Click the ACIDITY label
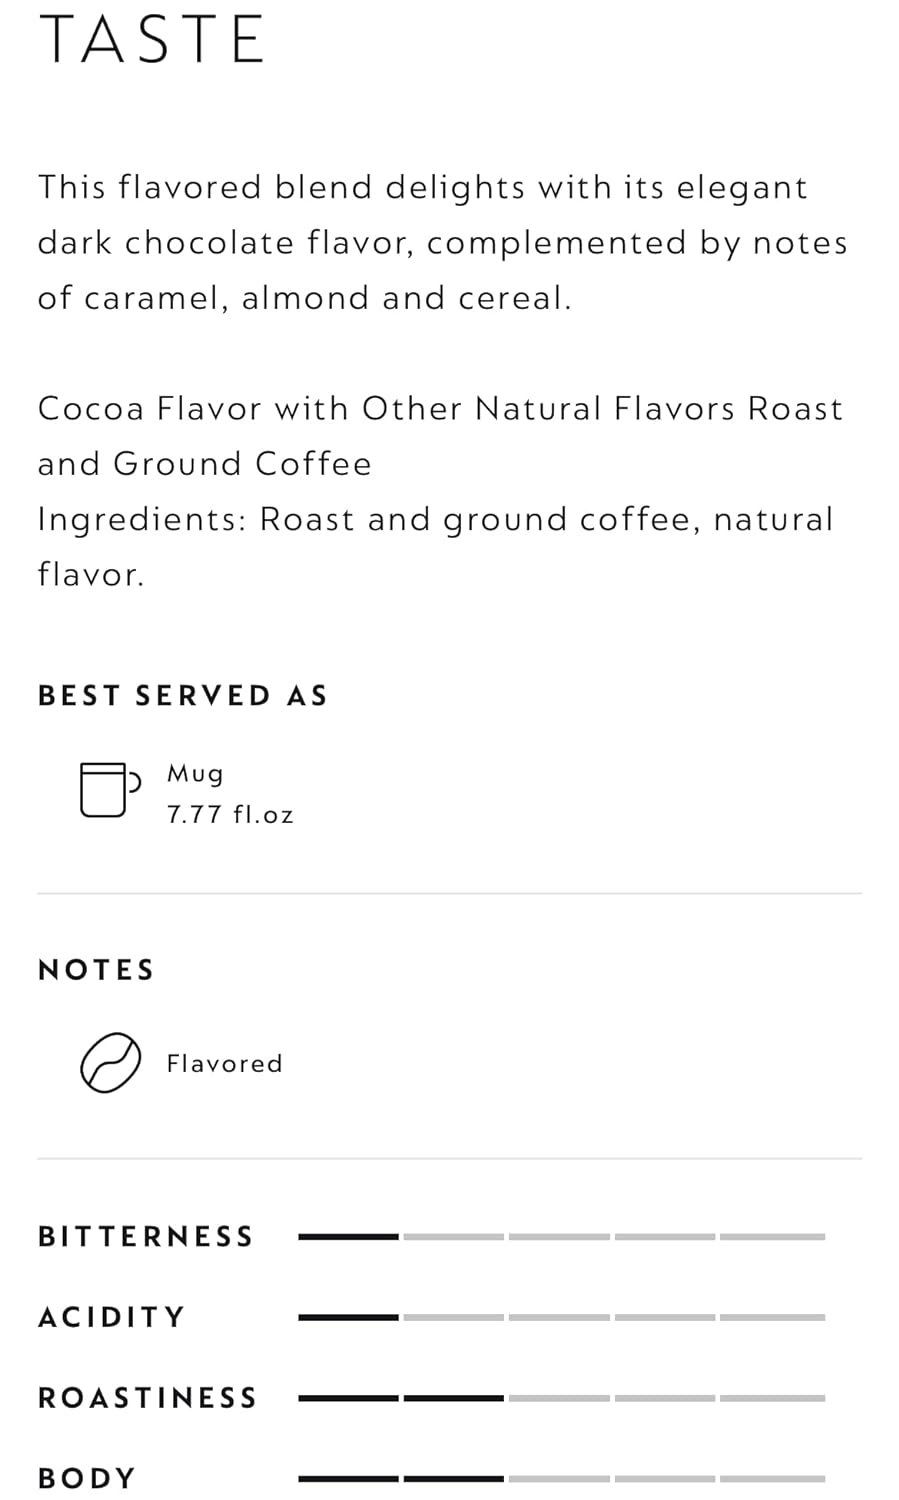This screenshot has height=1500, width=899. pos(112,1317)
